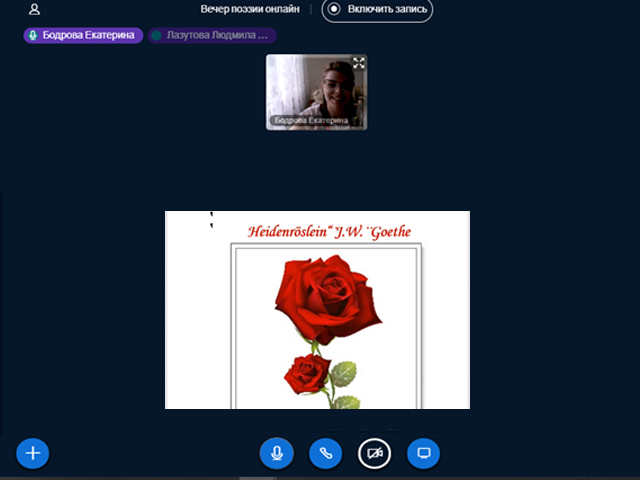Start screen sharing with monitor icon
The width and height of the screenshot is (640, 480).
[423, 453]
